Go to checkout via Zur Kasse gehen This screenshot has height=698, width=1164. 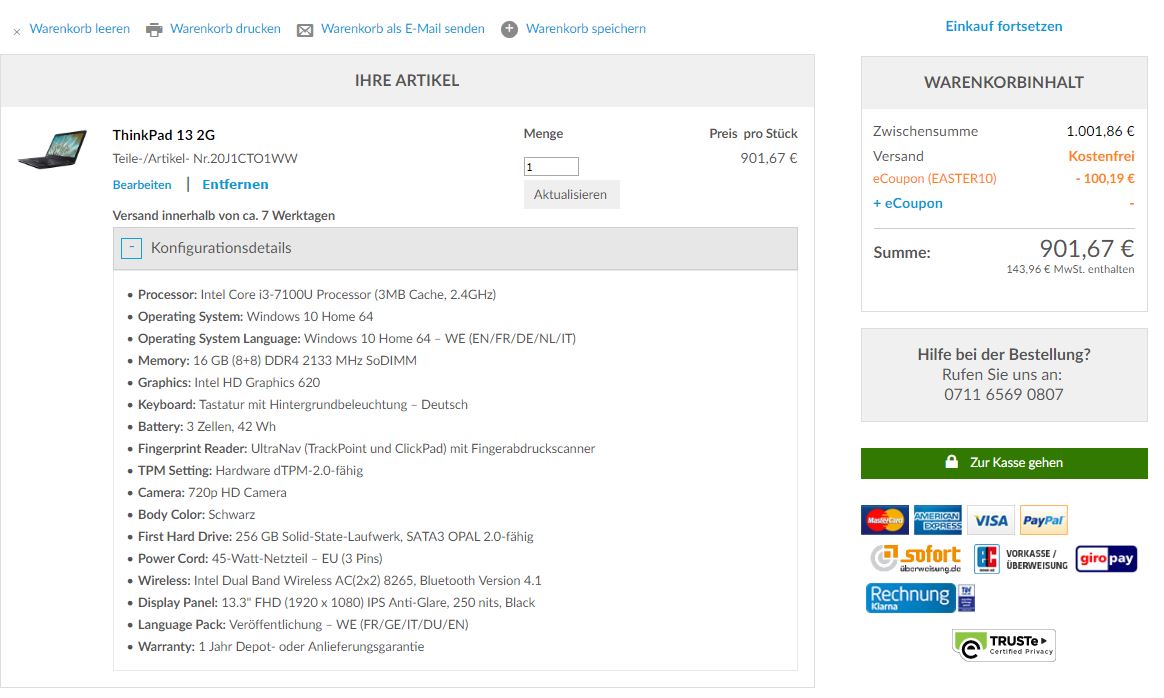coord(1004,463)
